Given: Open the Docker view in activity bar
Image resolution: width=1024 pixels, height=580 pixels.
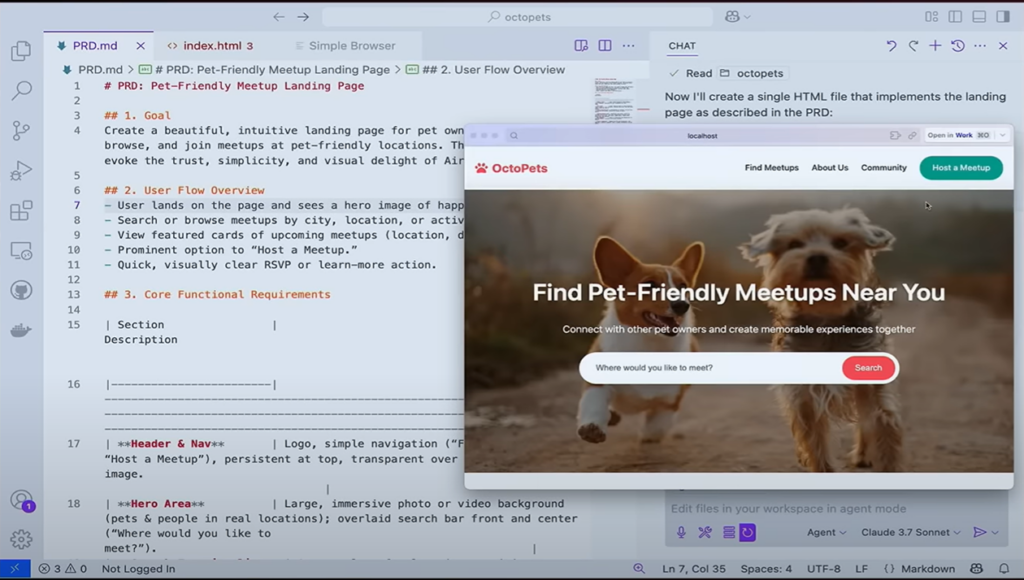Looking at the screenshot, I should click(20, 331).
